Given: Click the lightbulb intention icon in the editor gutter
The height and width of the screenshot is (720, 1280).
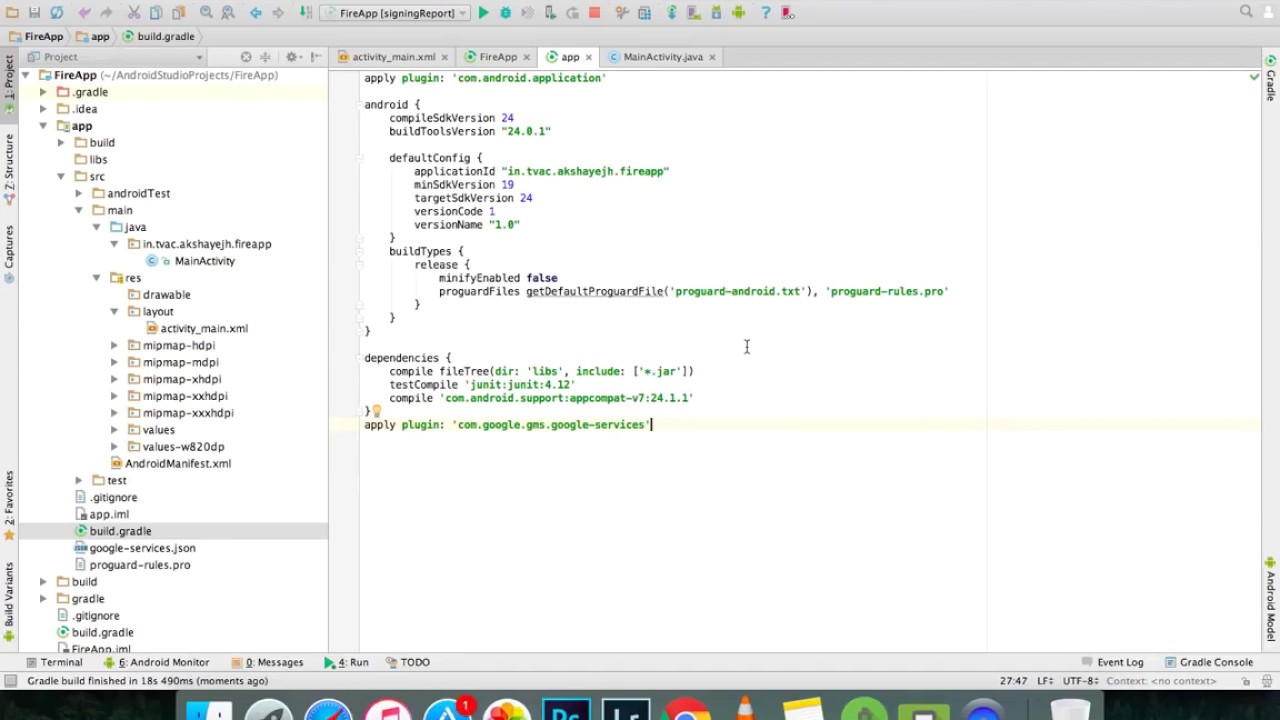Looking at the screenshot, I should tap(377, 411).
